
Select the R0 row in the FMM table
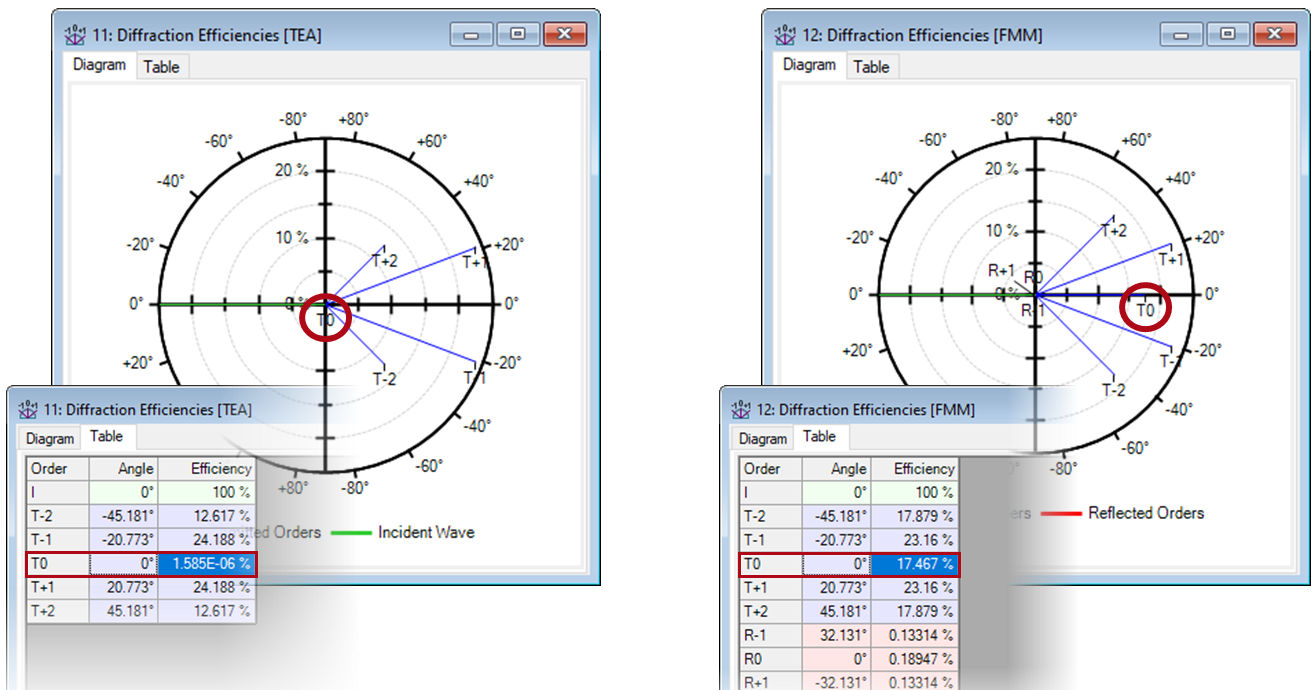tap(850, 659)
